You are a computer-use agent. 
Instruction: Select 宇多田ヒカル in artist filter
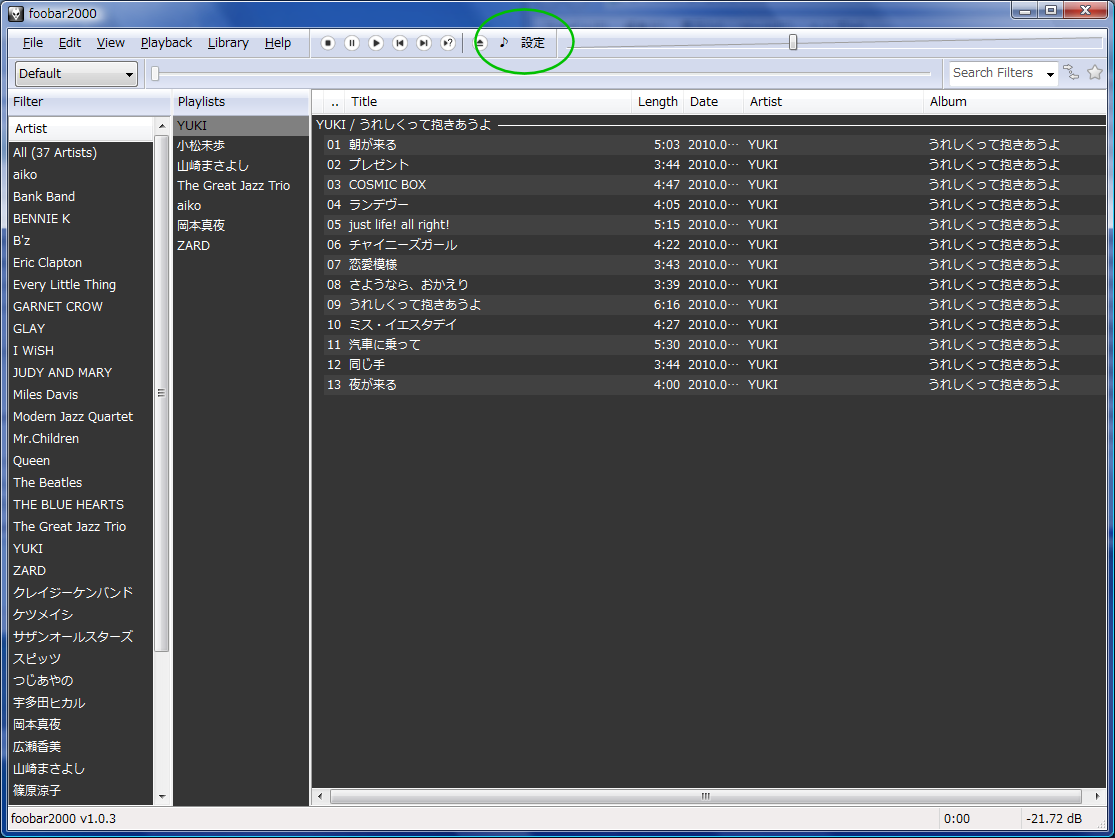81,703
